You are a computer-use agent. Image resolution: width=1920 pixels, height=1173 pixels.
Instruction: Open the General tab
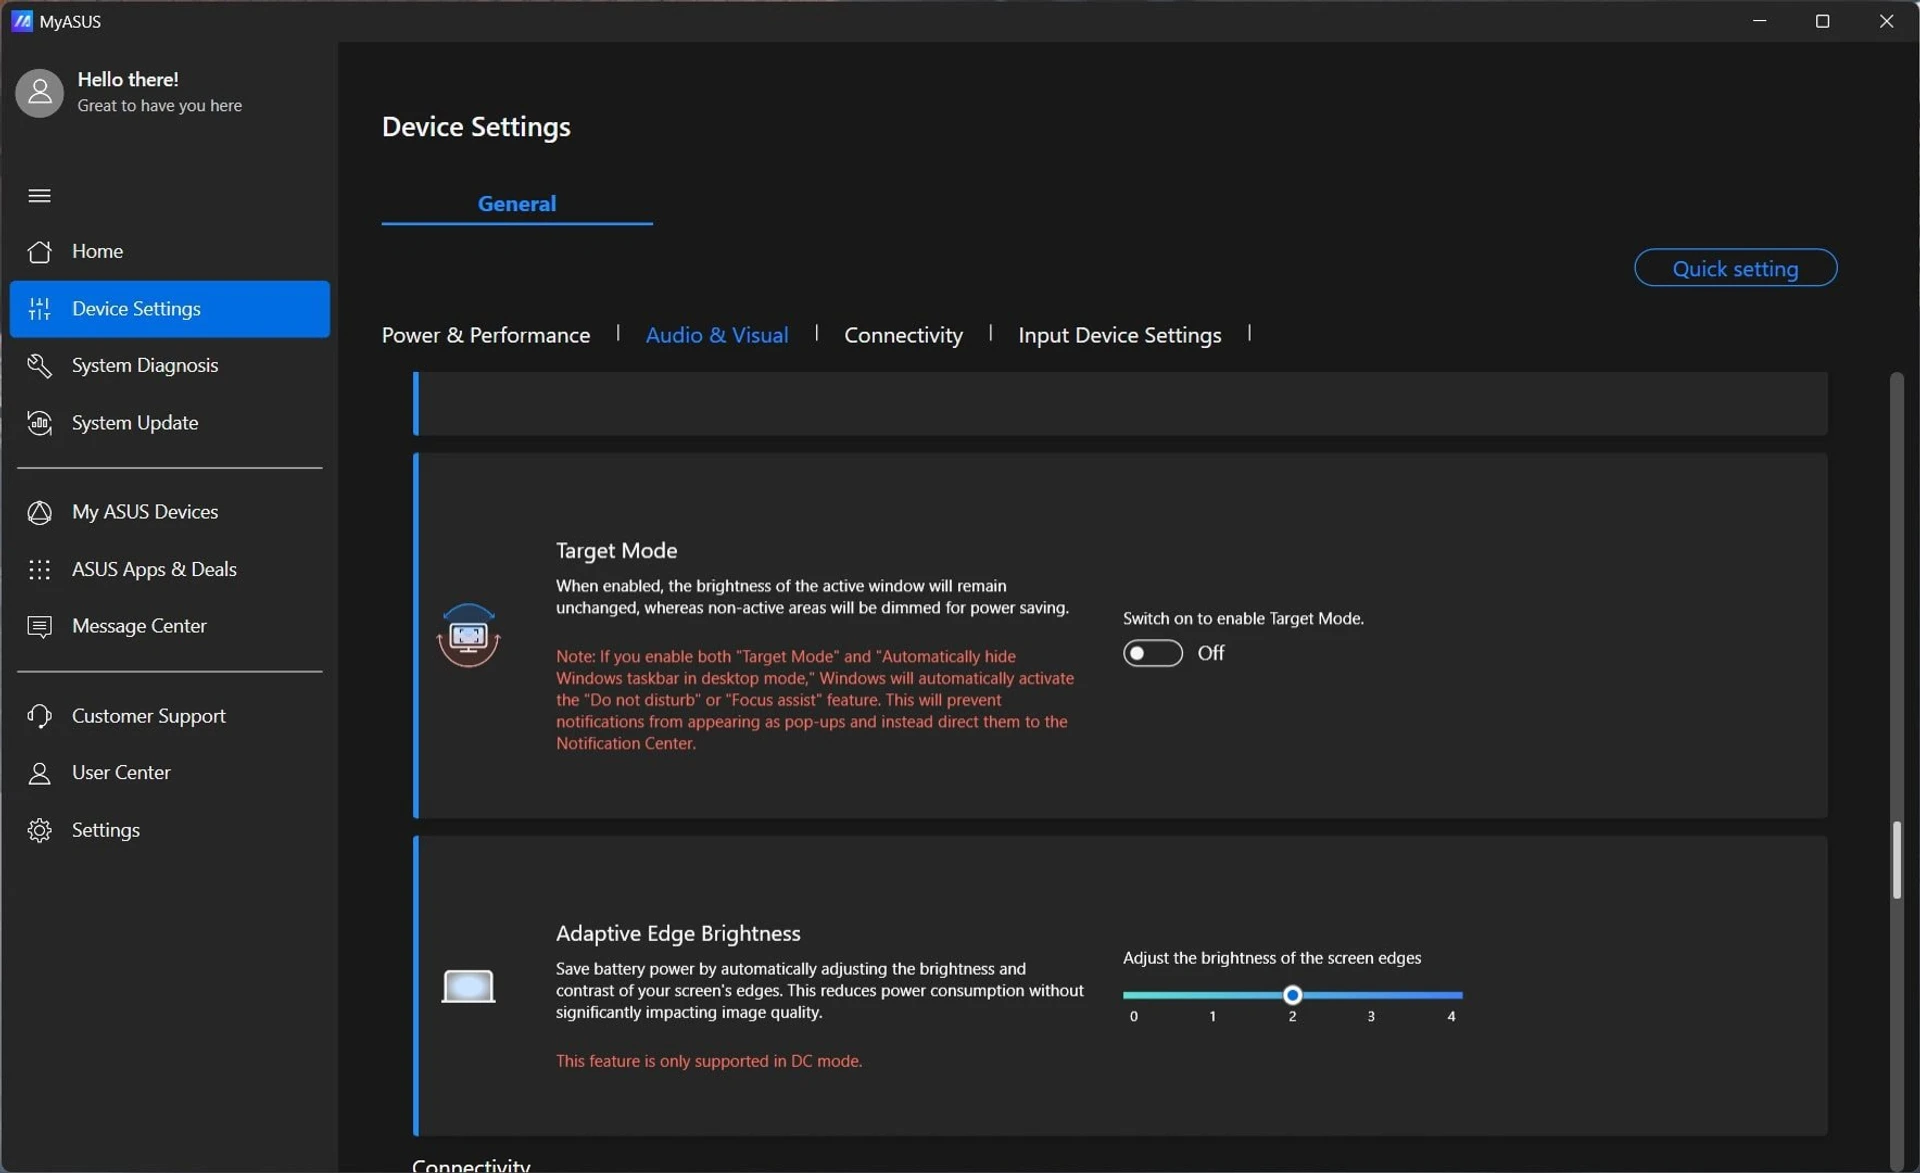click(516, 203)
